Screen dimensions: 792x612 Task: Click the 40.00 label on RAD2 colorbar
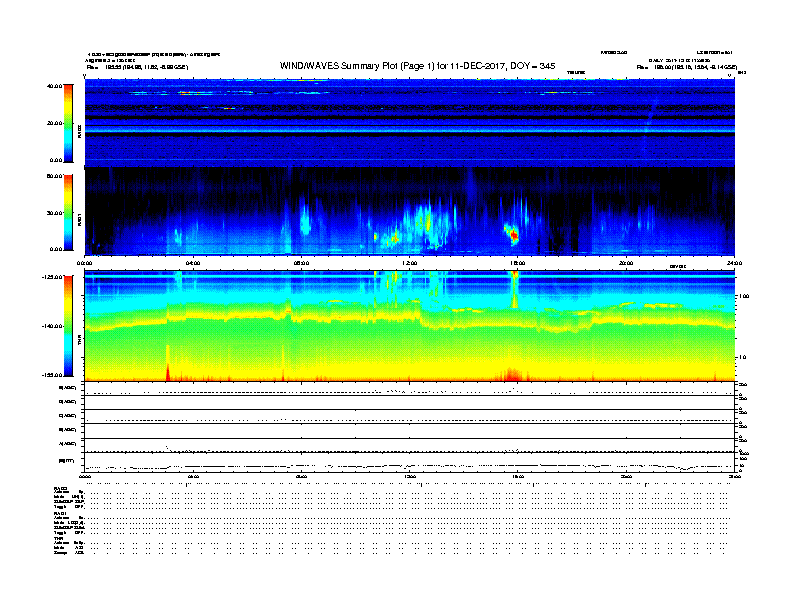[x=55, y=86]
